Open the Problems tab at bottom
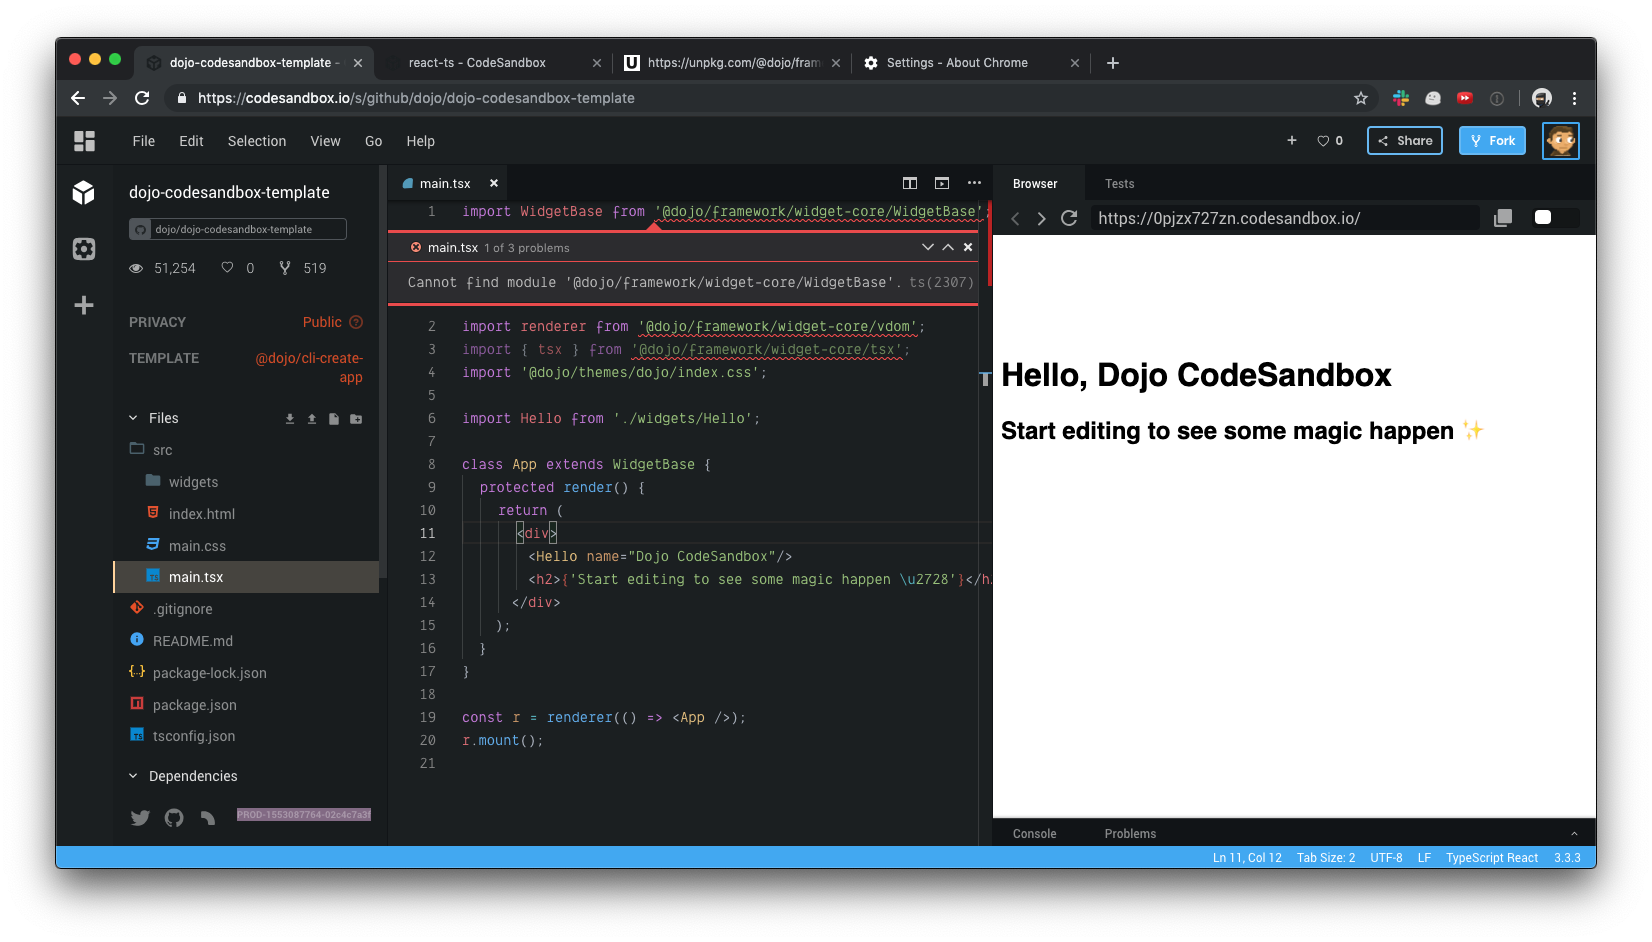 [1130, 834]
